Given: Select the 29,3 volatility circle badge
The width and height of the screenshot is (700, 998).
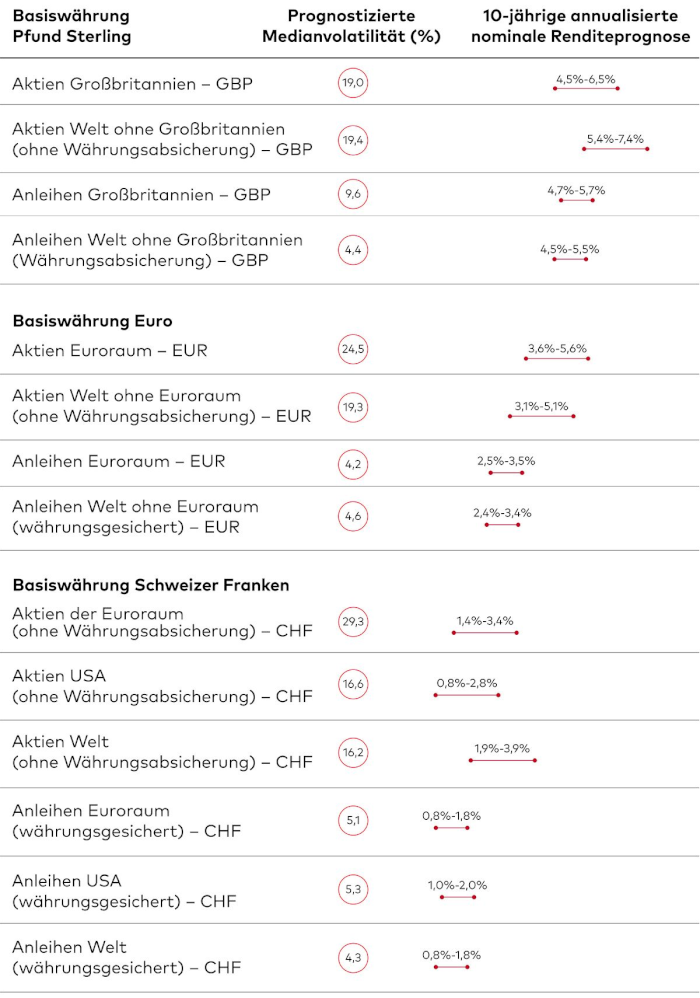Looking at the screenshot, I should (353, 622).
